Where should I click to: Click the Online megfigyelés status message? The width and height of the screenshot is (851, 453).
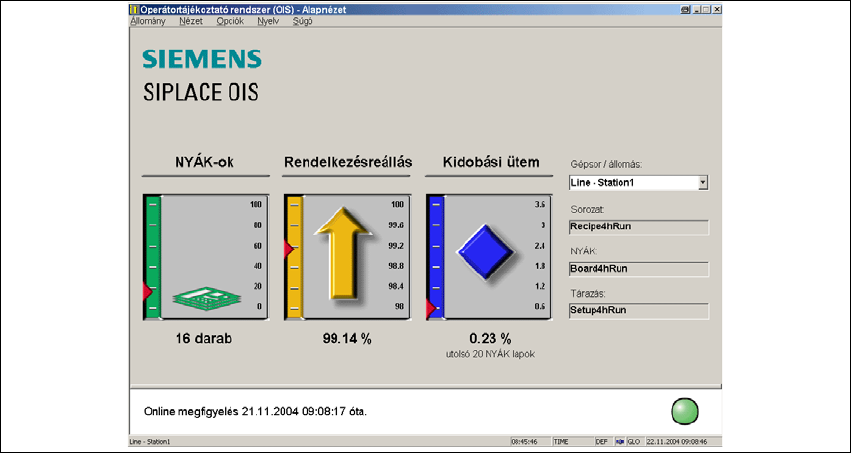(255, 412)
